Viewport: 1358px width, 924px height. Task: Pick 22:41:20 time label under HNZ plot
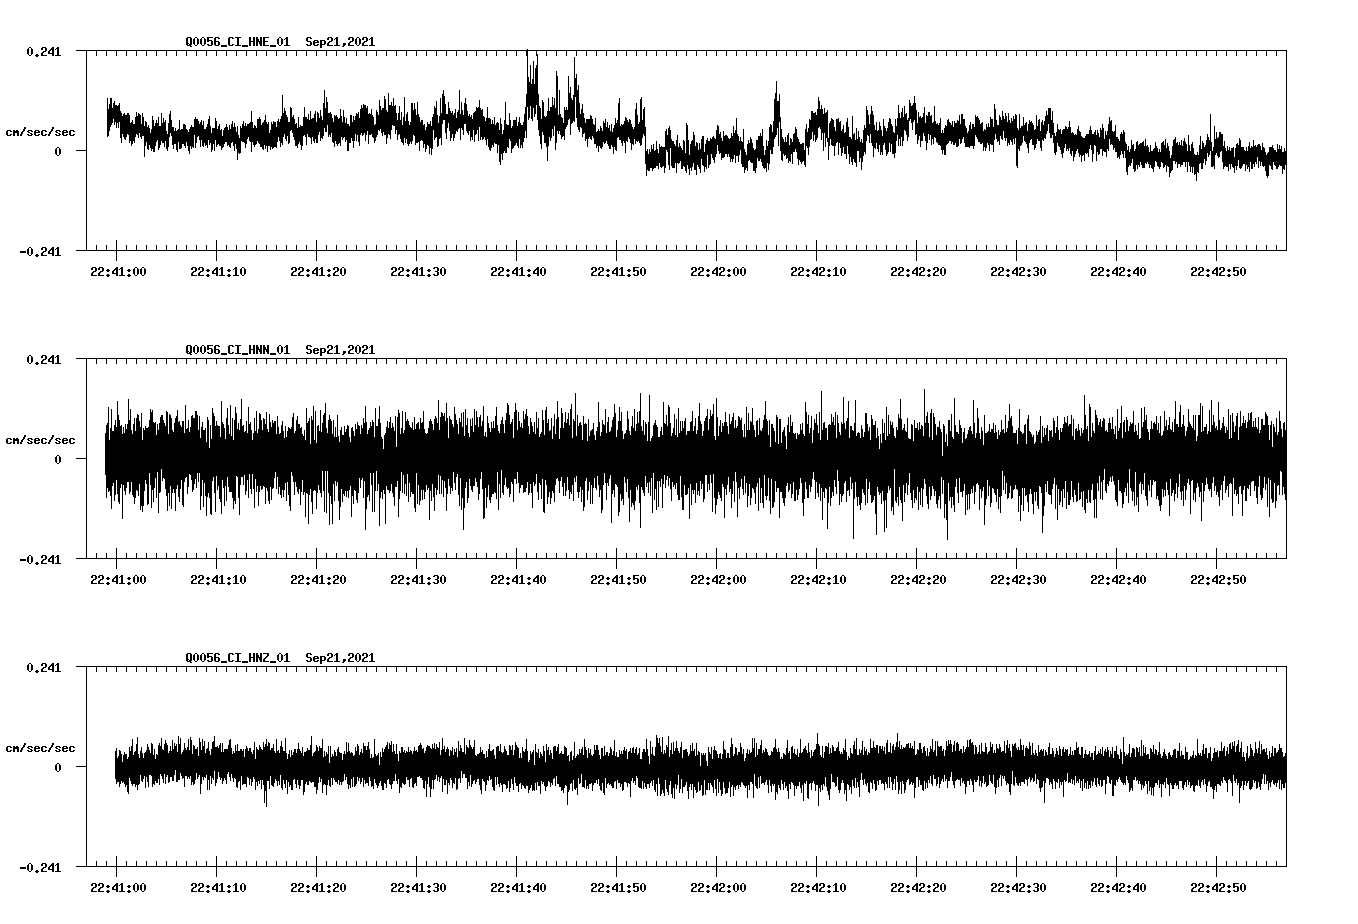[x=318, y=887]
